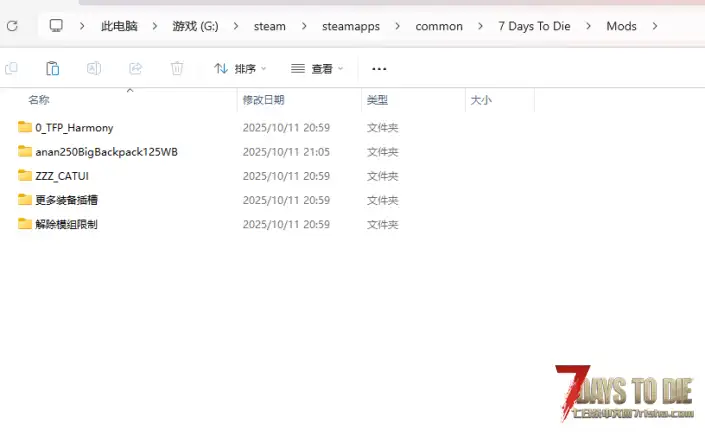
Task: Select 解除模组限制 folder name
Action: point(67,224)
